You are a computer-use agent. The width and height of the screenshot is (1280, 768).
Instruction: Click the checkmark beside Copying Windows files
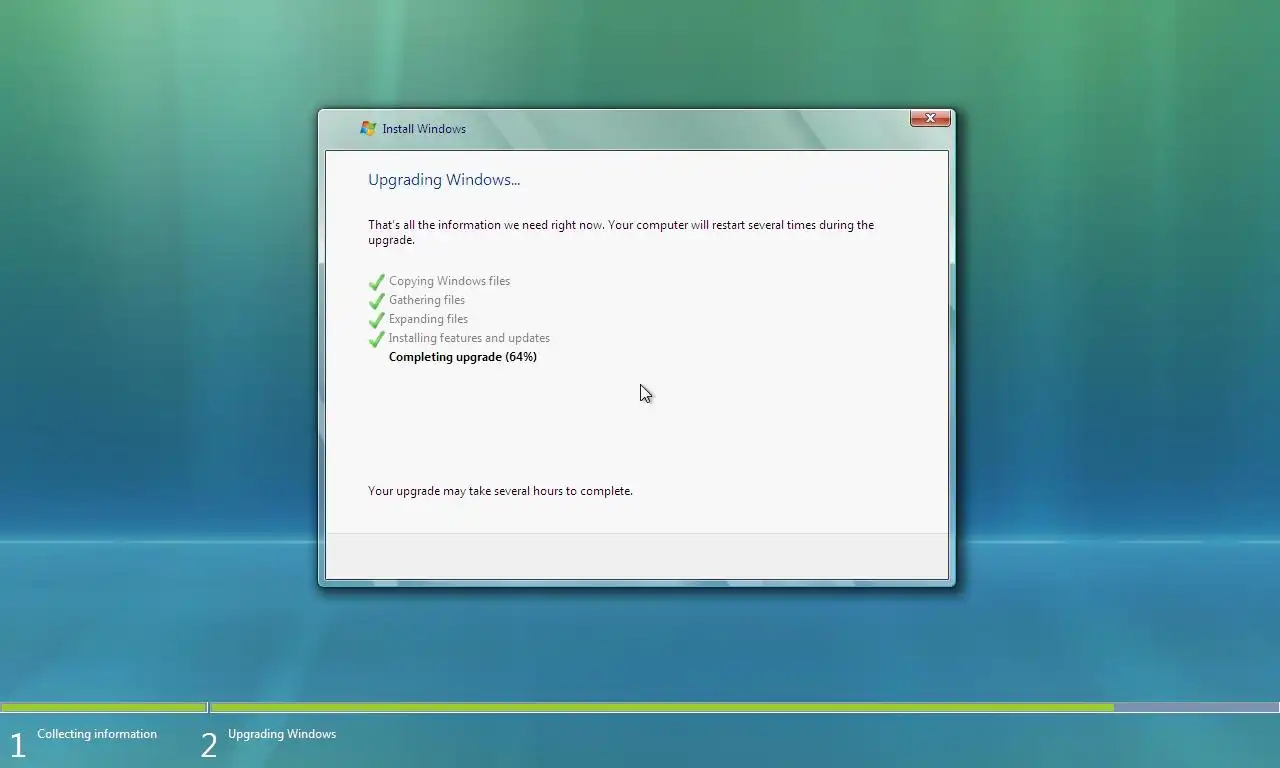click(x=377, y=282)
